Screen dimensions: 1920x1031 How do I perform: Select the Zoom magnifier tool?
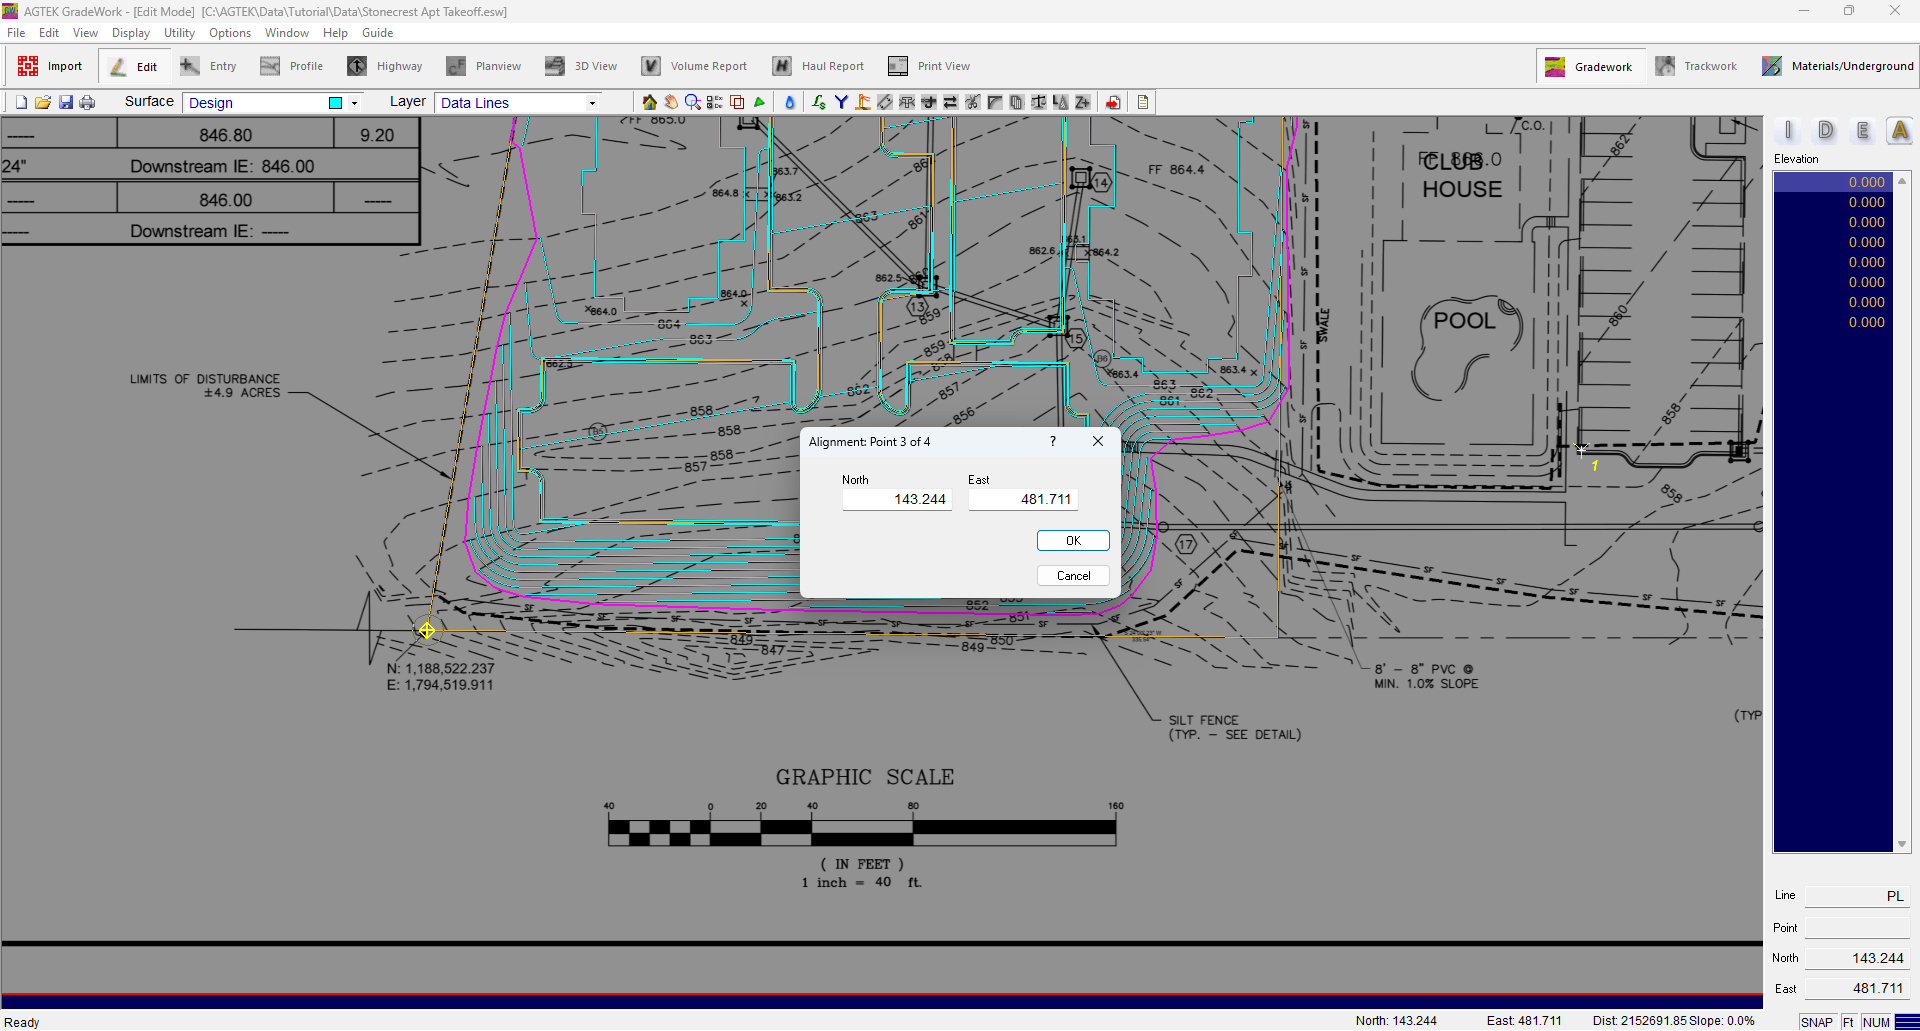tap(693, 101)
